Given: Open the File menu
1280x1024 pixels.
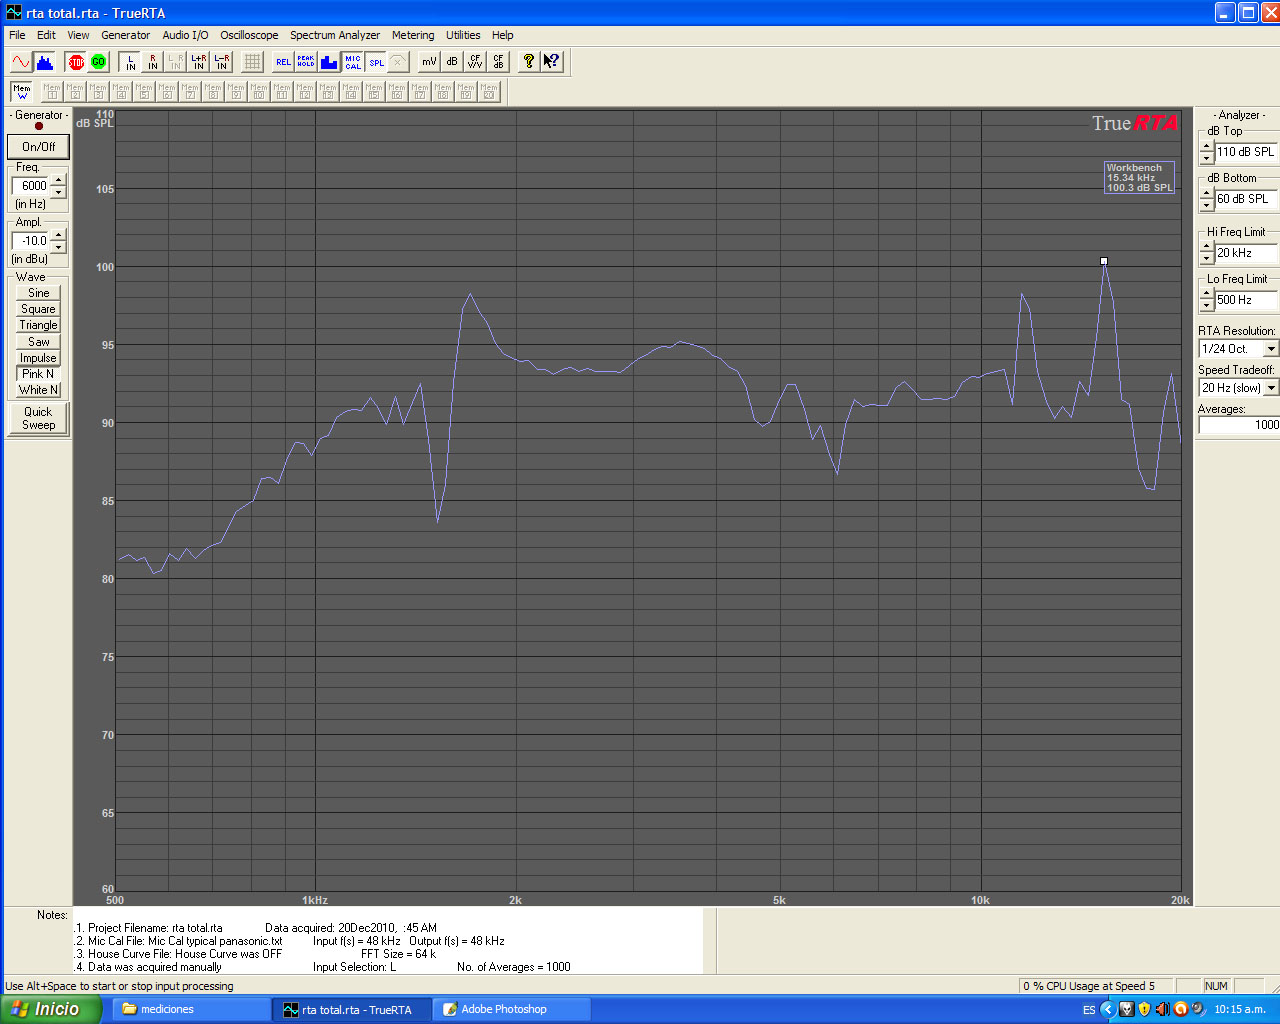Looking at the screenshot, I should click(x=17, y=35).
